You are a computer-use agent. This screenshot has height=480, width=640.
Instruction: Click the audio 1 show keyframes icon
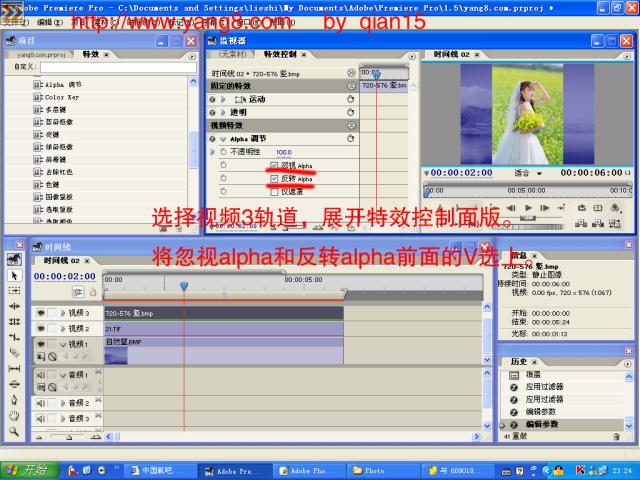click(x=52, y=387)
